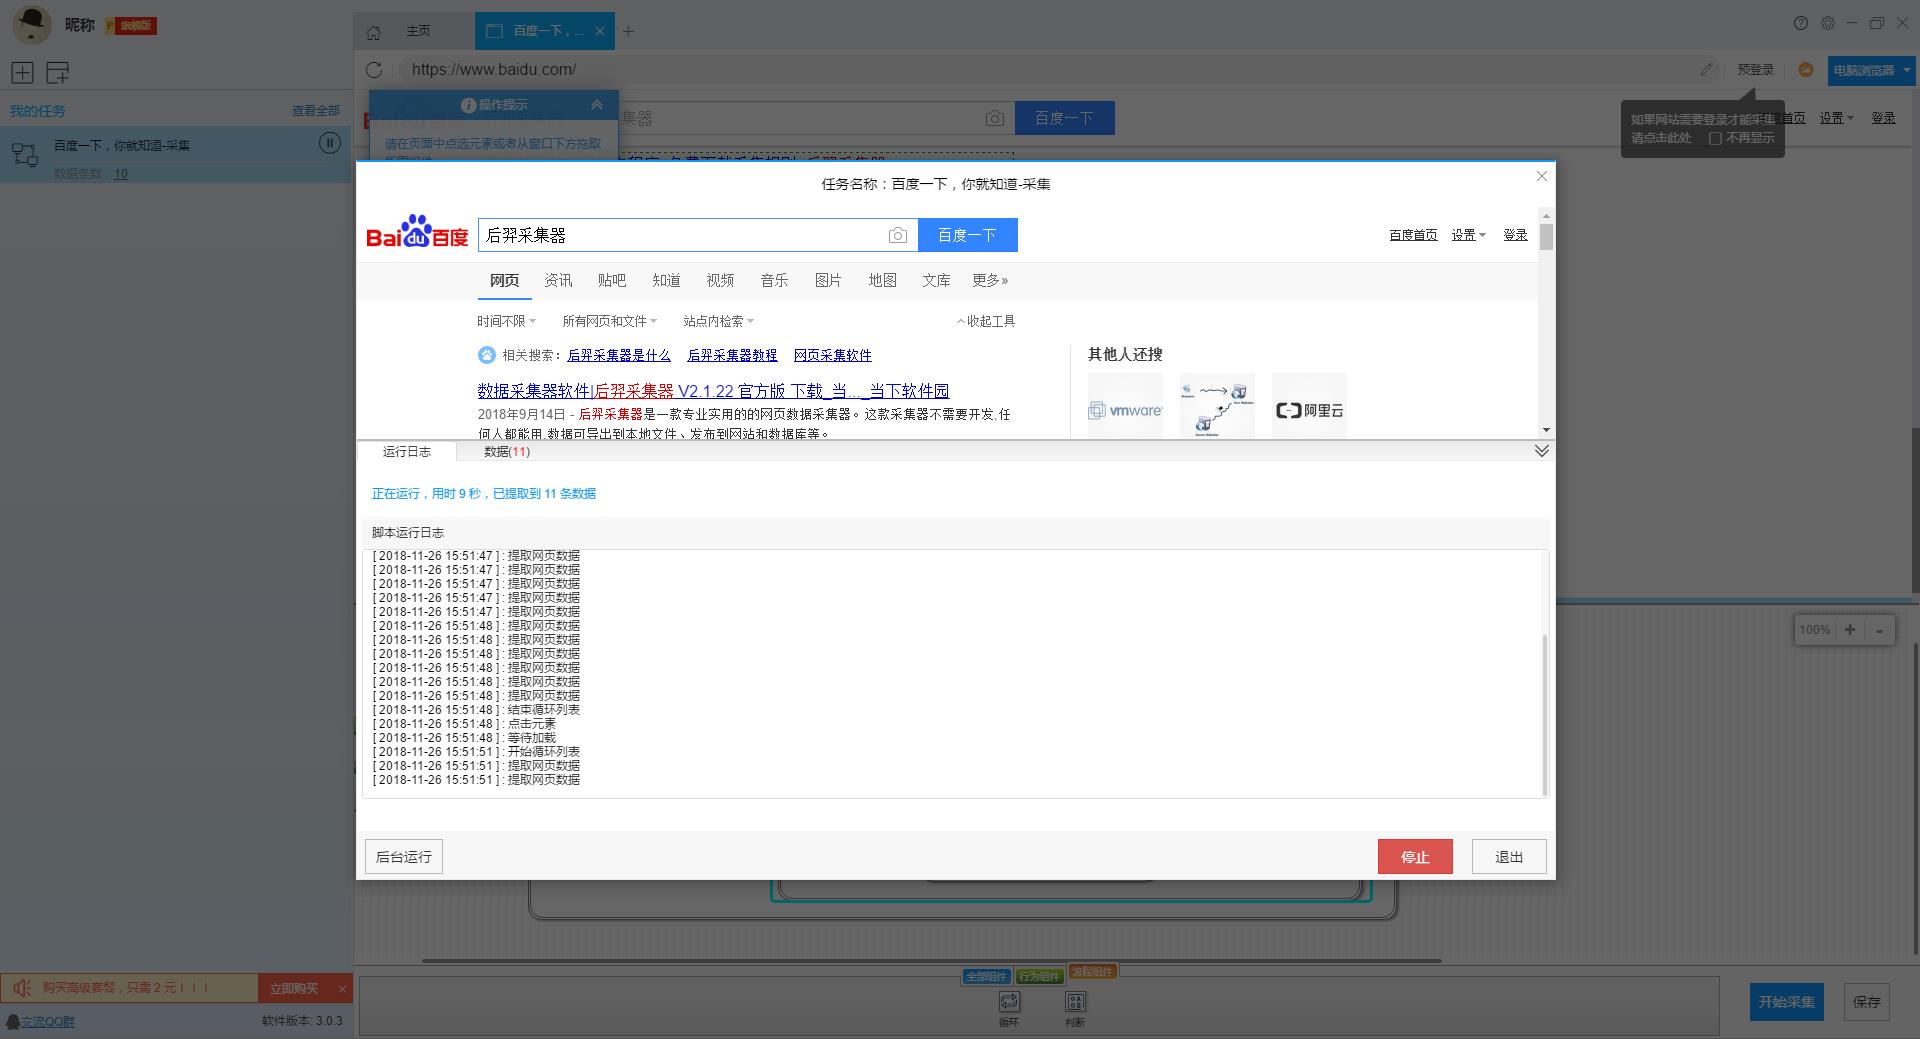The width and height of the screenshot is (1920, 1039).
Task: Click the zoom in plus button on canvas
Action: click(1850, 630)
